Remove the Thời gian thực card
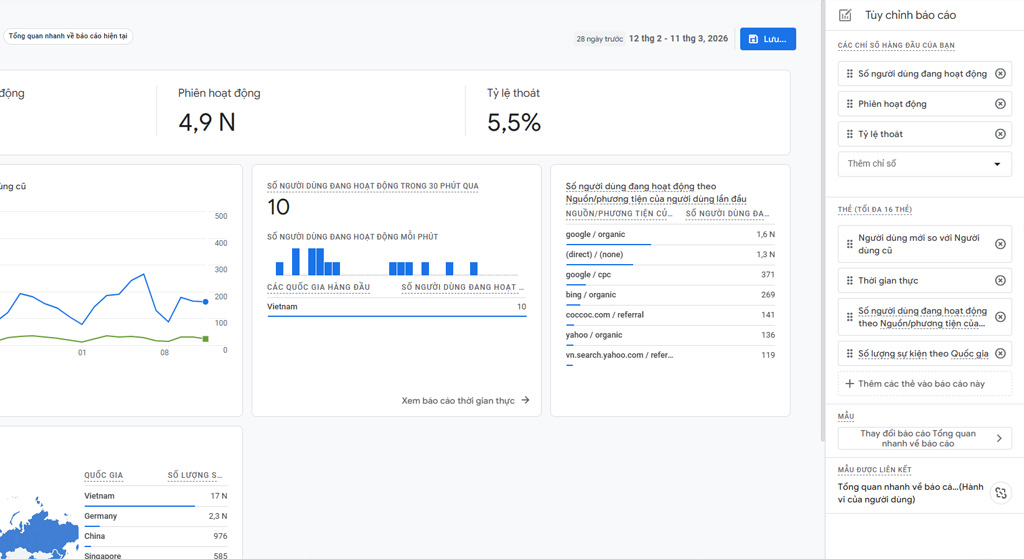Screen dimensions: 1024x559 (1000, 281)
